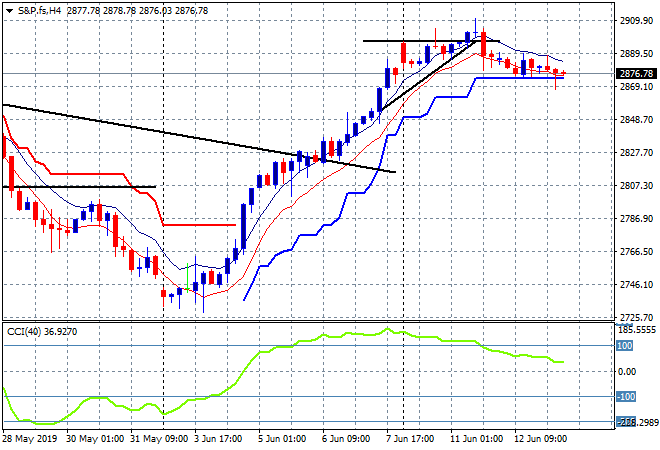Click the 2909.90 price axis label
The height and width of the screenshot is (450, 660).
coord(636,21)
